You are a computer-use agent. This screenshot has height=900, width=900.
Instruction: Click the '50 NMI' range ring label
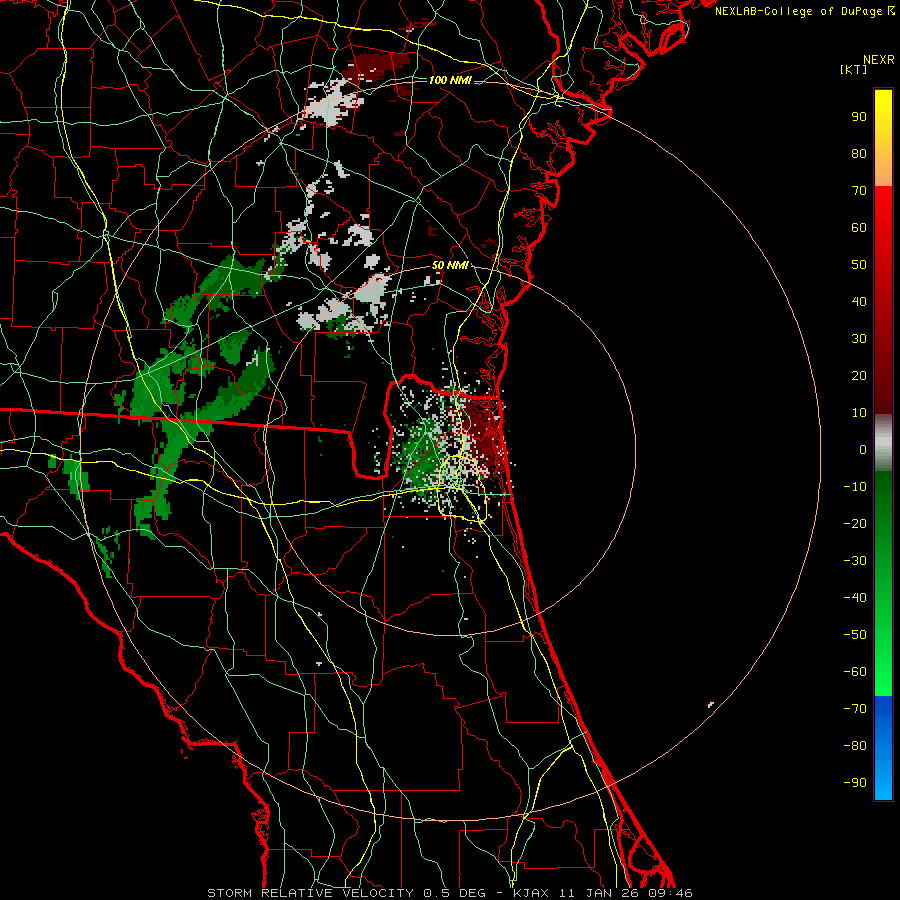tap(450, 265)
